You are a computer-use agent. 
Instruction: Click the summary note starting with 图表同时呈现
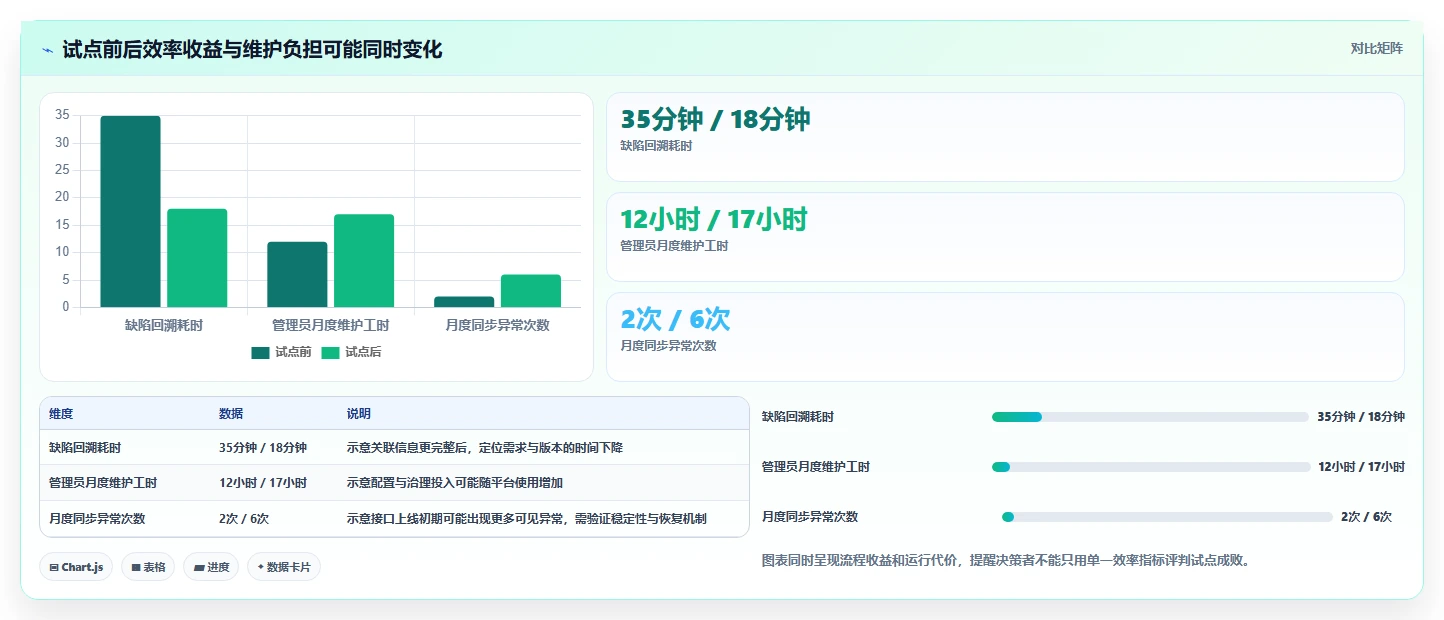point(1006,561)
